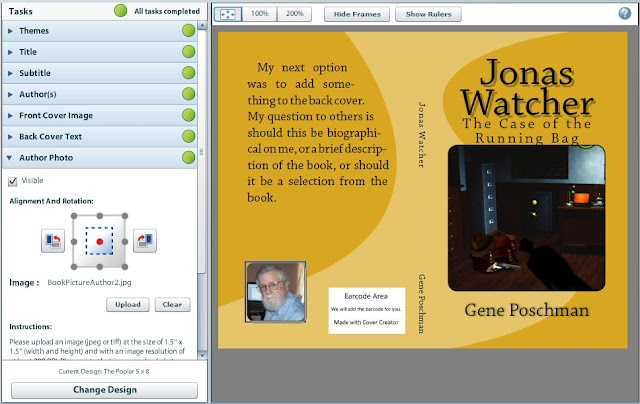The width and height of the screenshot is (640, 404).
Task: Set zoom to 200%
Action: point(295,14)
